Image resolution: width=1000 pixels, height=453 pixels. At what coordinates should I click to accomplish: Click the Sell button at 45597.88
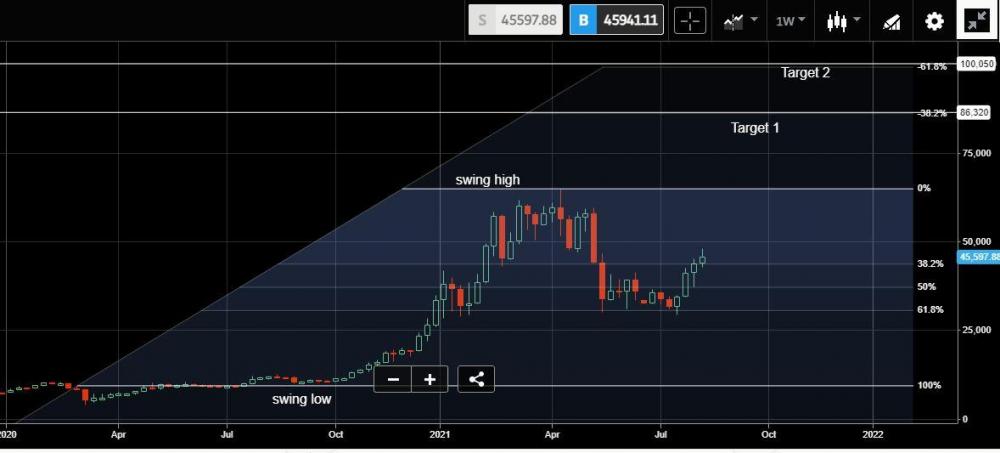[515, 20]
